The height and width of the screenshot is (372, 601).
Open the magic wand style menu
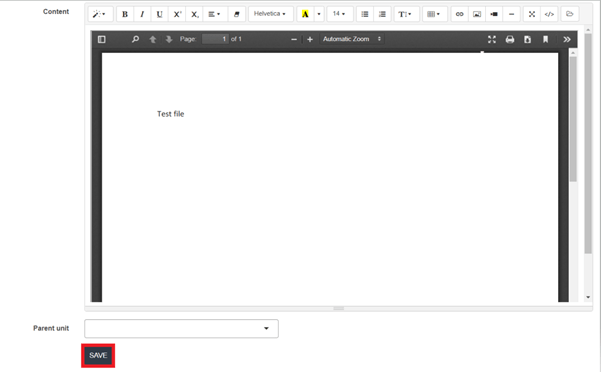tap(99, 14)
